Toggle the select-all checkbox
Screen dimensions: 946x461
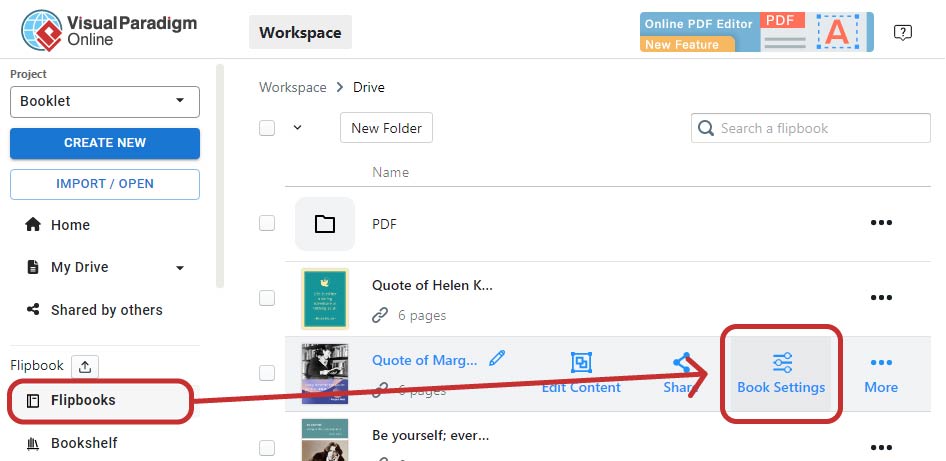(267, 128)
